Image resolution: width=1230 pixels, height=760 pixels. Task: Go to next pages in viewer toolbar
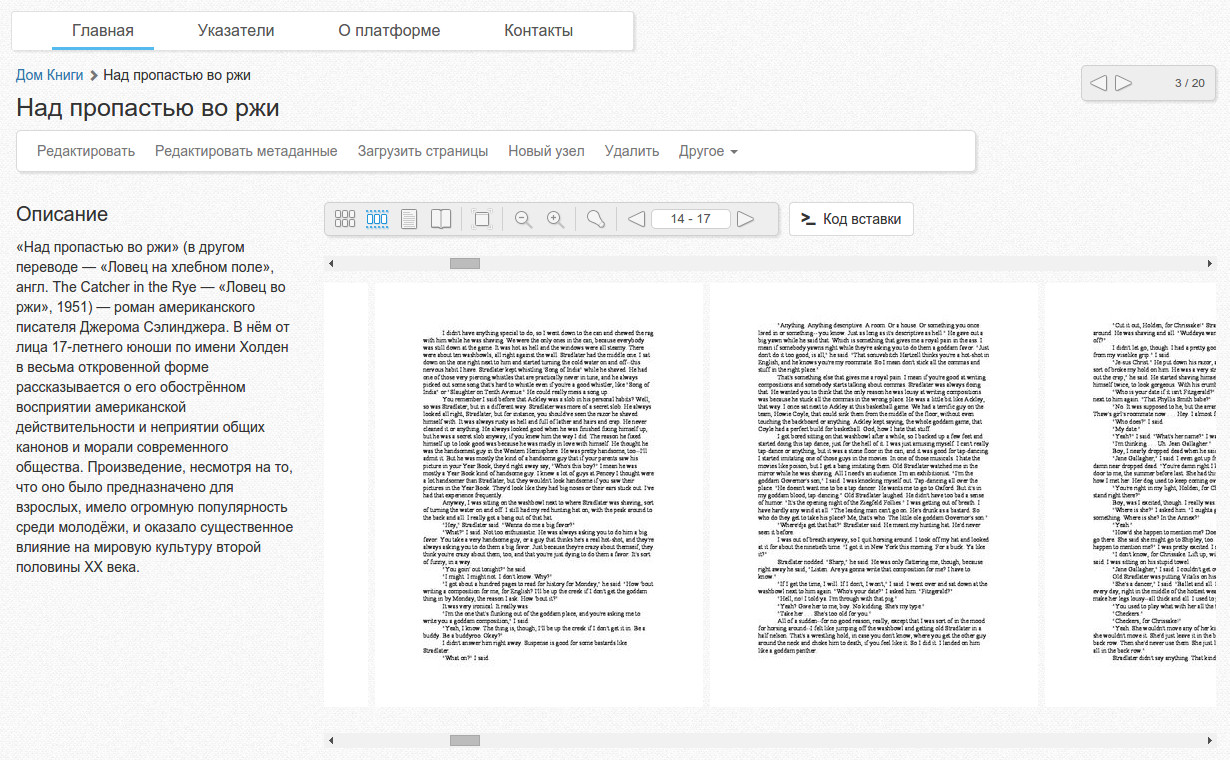coord(746,219)
